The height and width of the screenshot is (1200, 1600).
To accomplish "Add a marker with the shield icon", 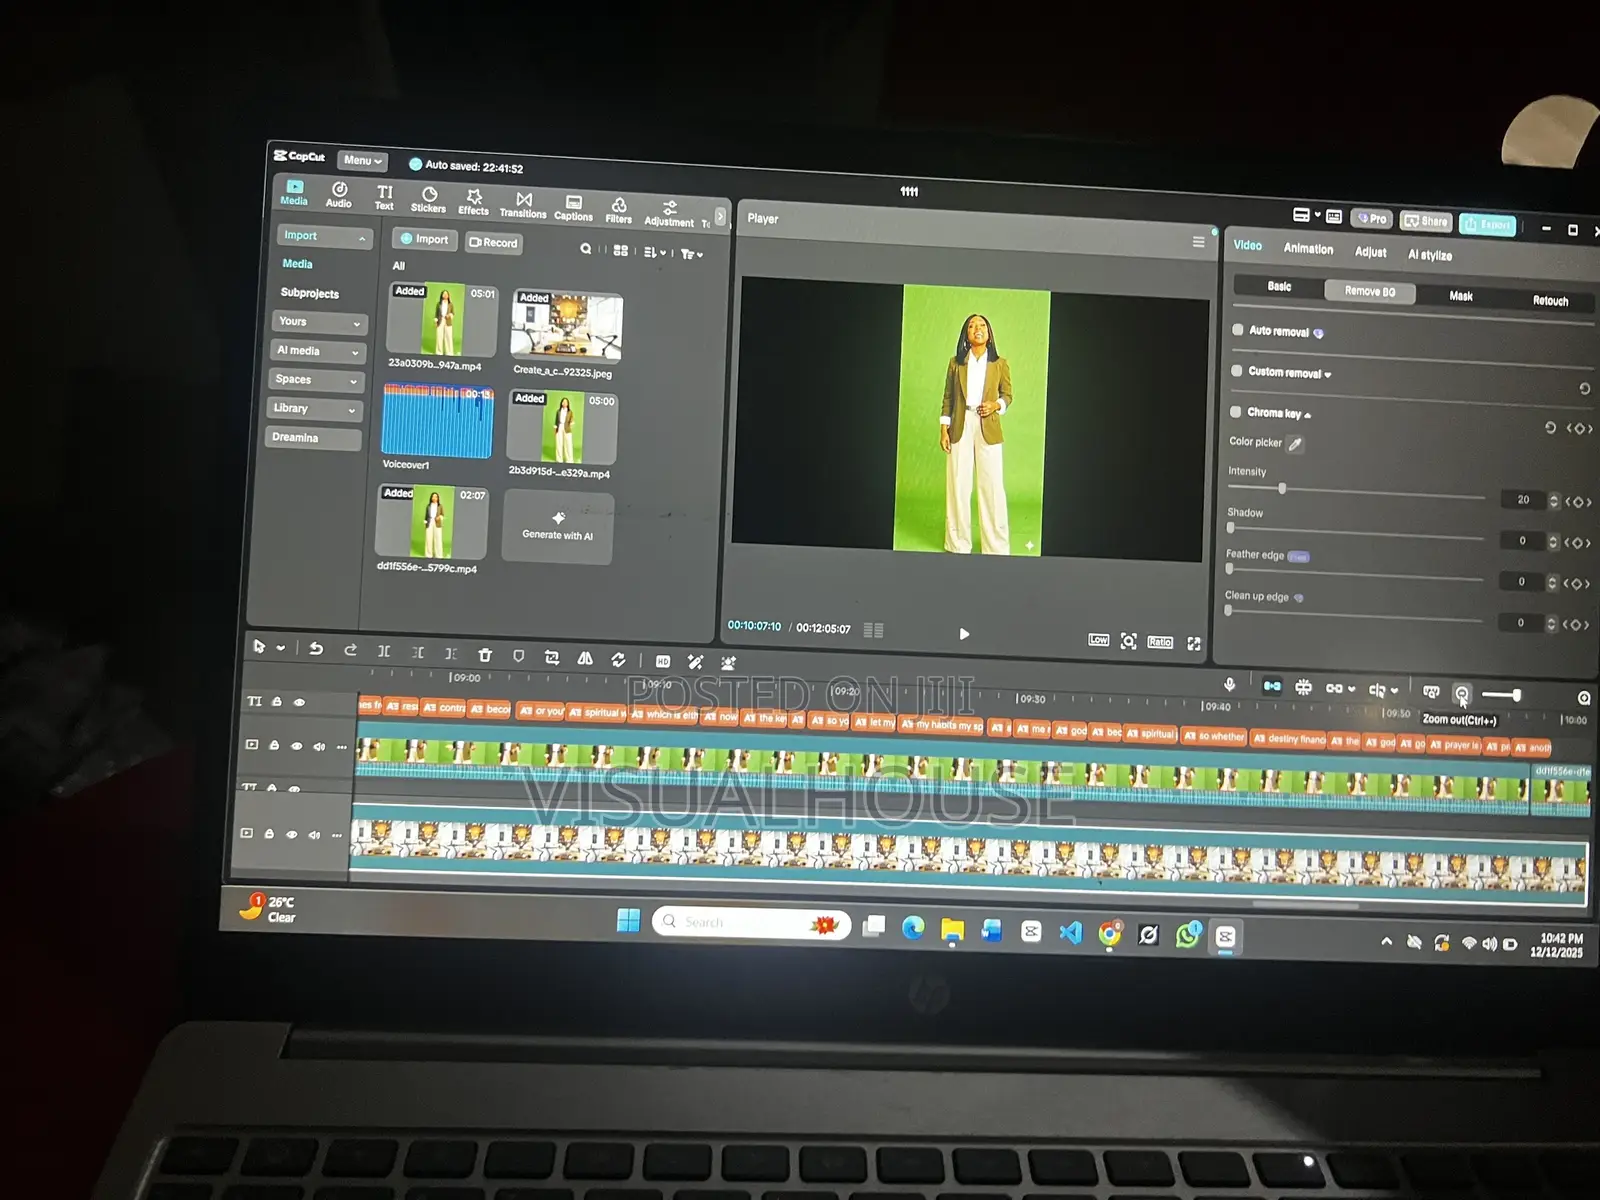I will tap(518, 656).
